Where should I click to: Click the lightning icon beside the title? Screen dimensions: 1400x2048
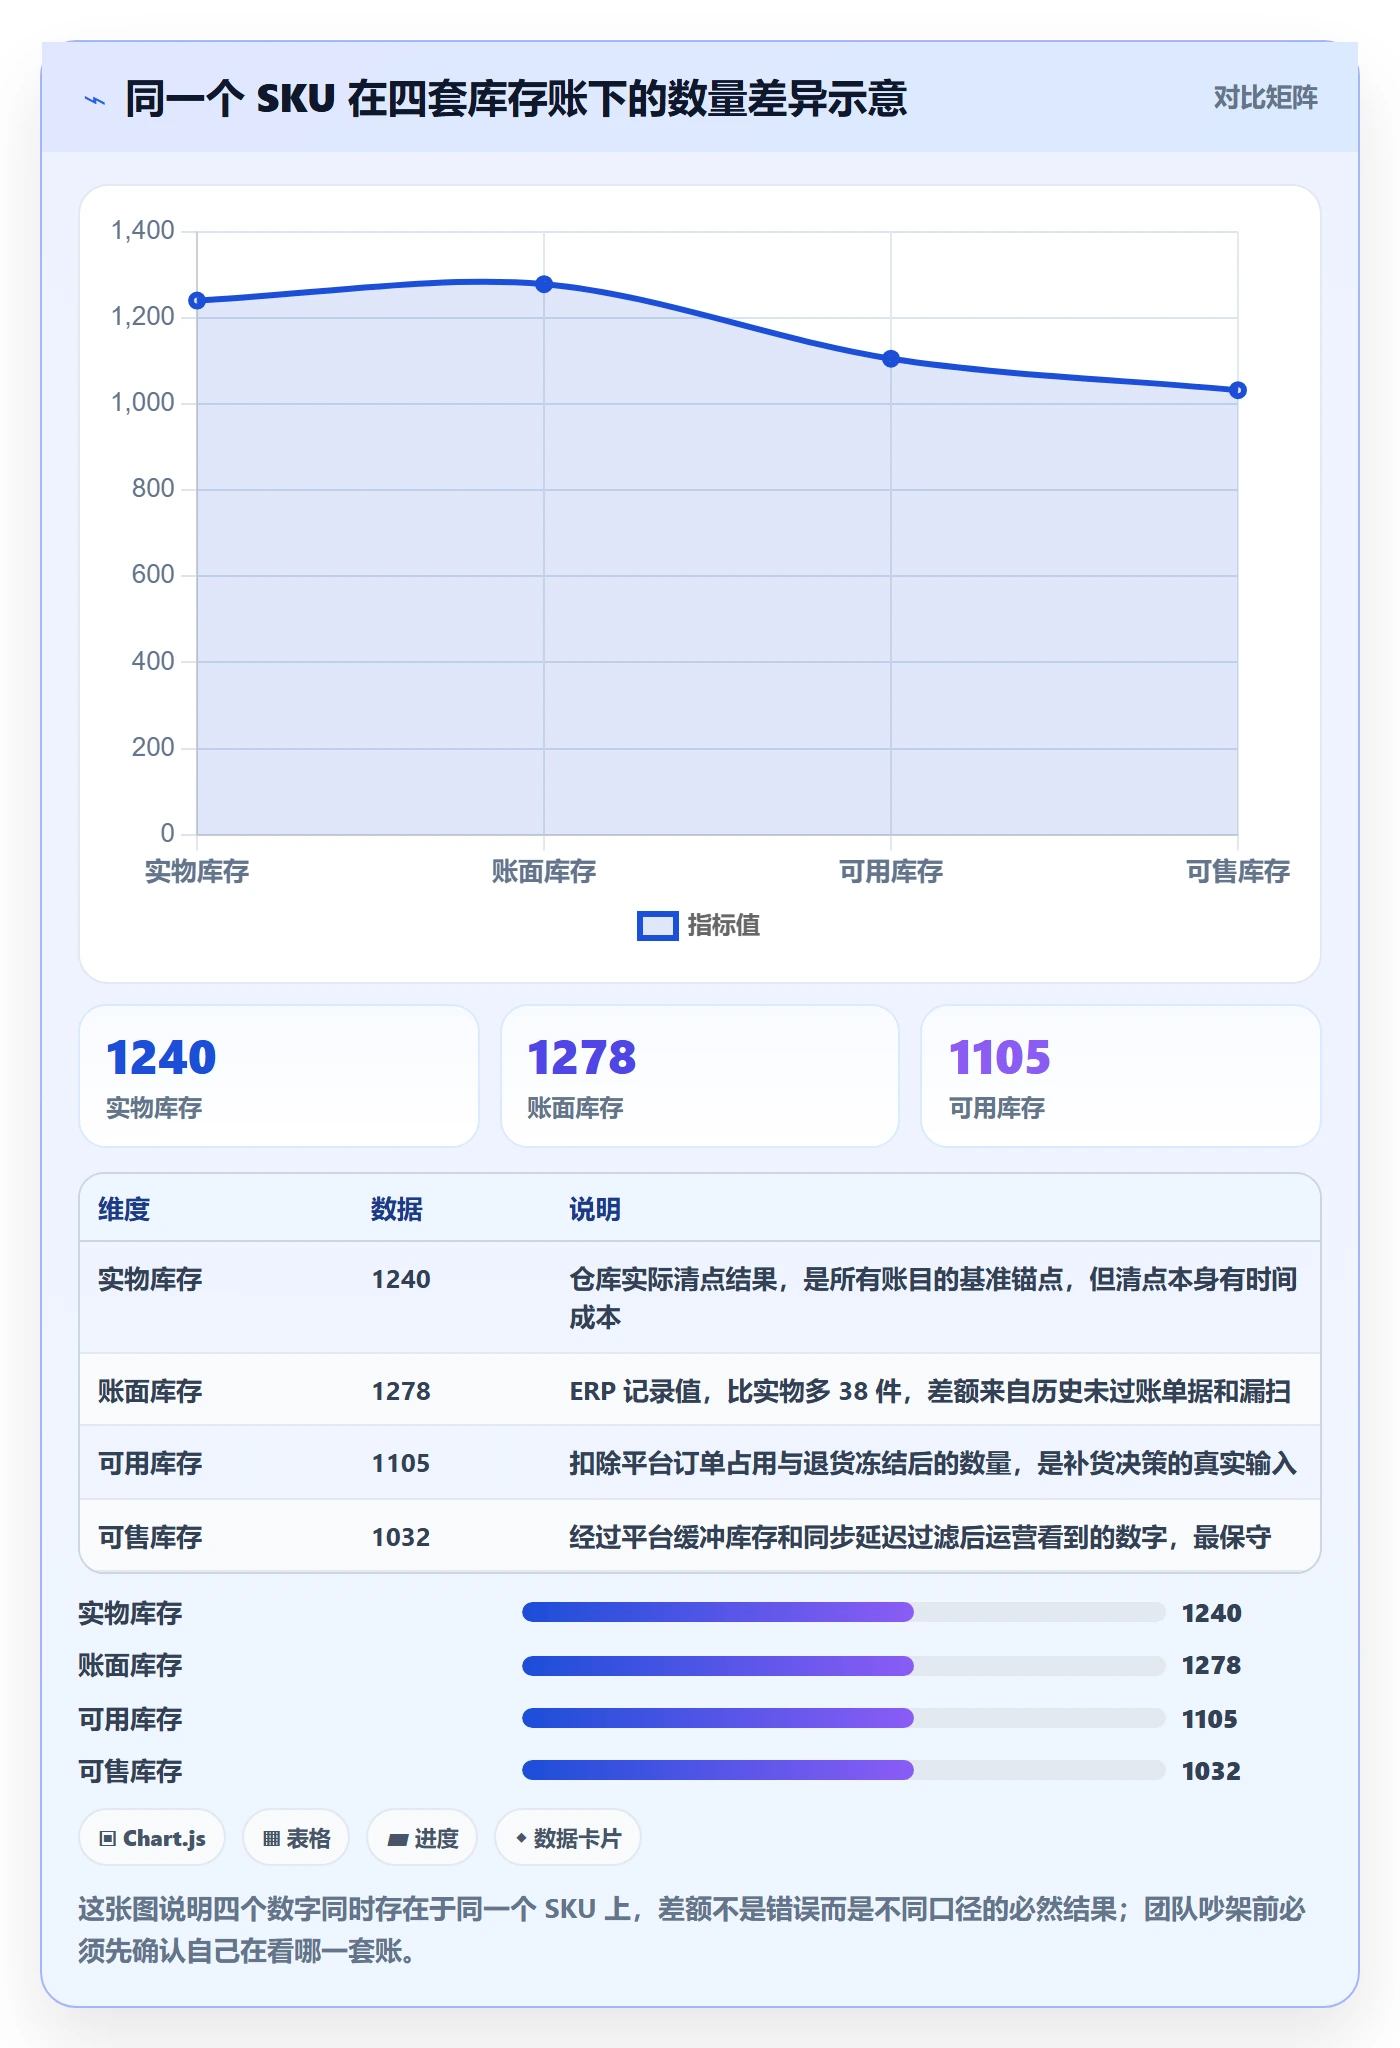pyautogui.click(x=95, y=100)
